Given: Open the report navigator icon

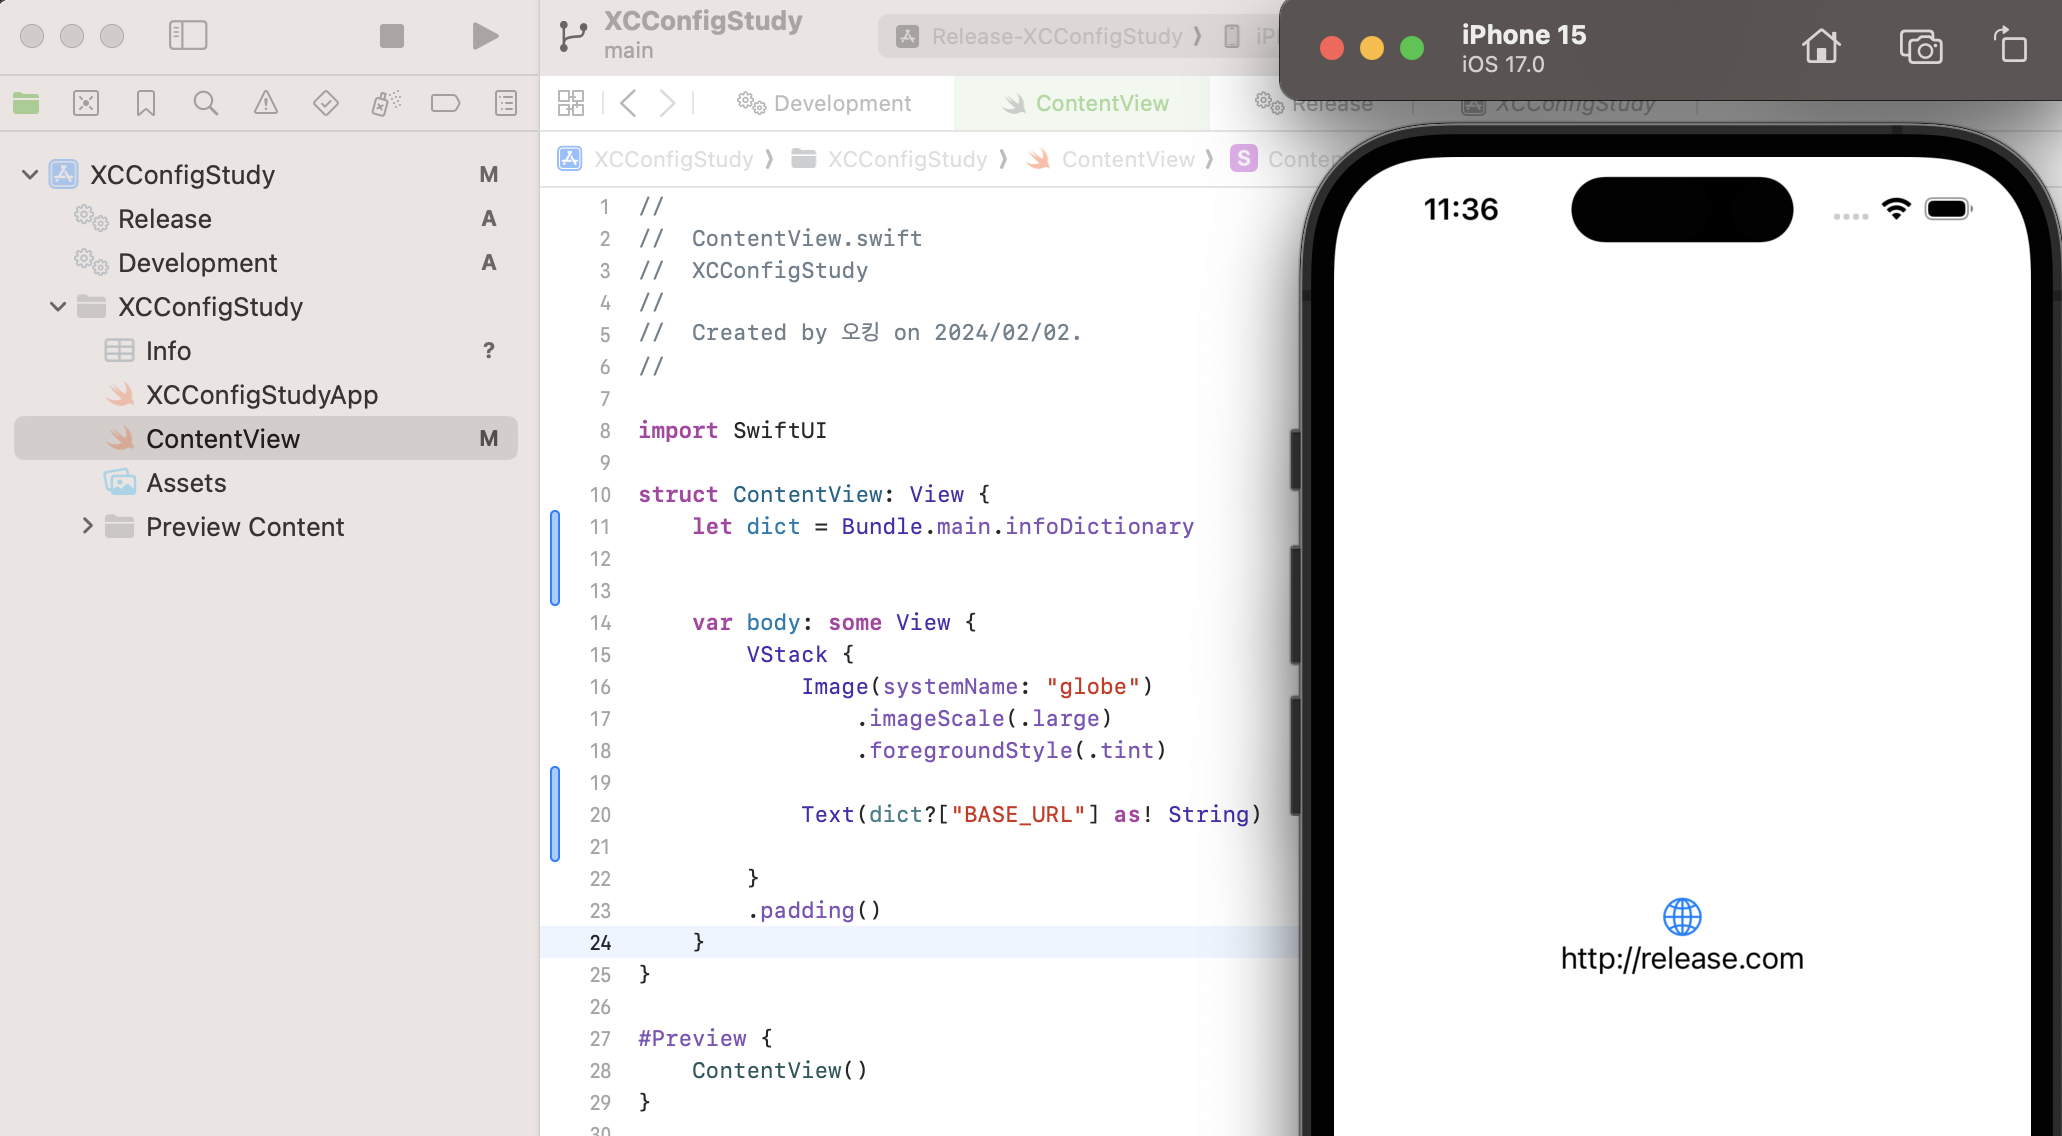Looking at the screenshot, I should tap(506, 103).
